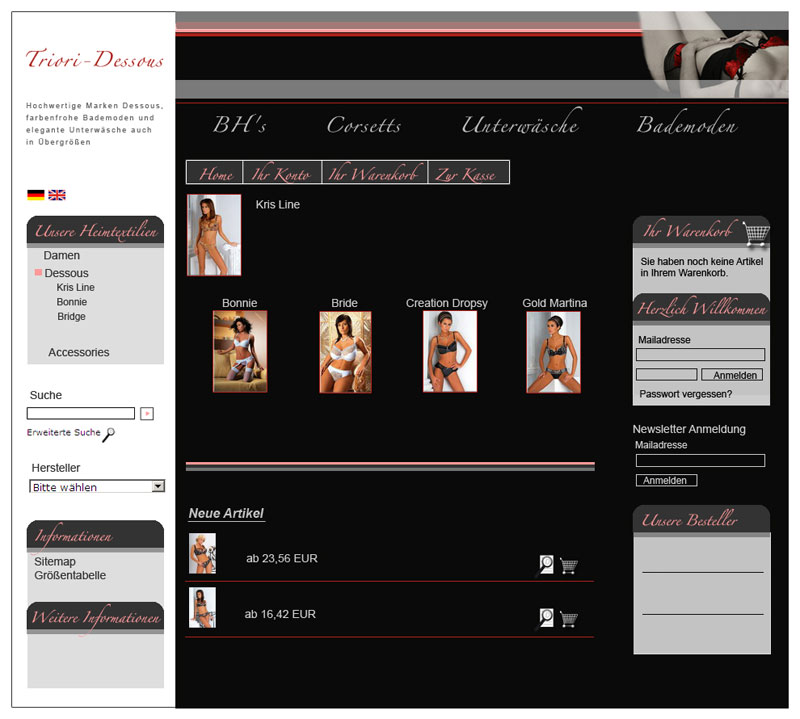This screenshot has width=800, height=719.
Task: Open the Bride collection thumbnail
Action: click(x=345, y=352)
